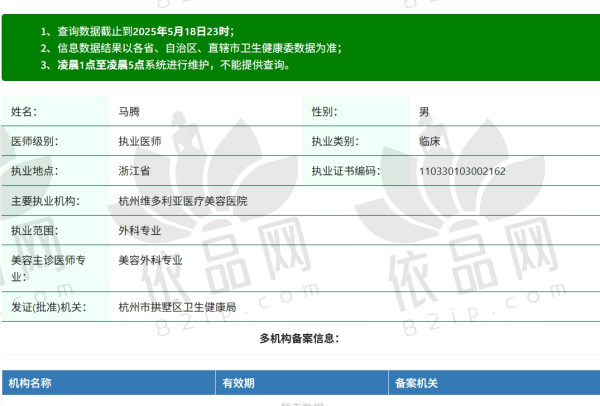The width and height of the screenshot is (600, 406).
Task: Click notice line about 2025年5月18日23时 data cutoff
Action: click(x=137, y=31)
